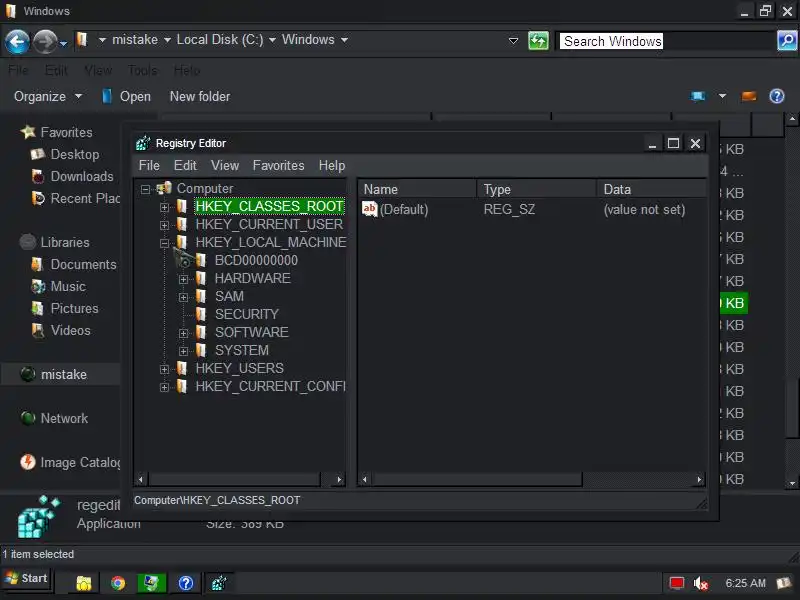This screenshot has height=600, width=800.
Task: Click the Image Catalog icon in sidebar
Action: 28,462
